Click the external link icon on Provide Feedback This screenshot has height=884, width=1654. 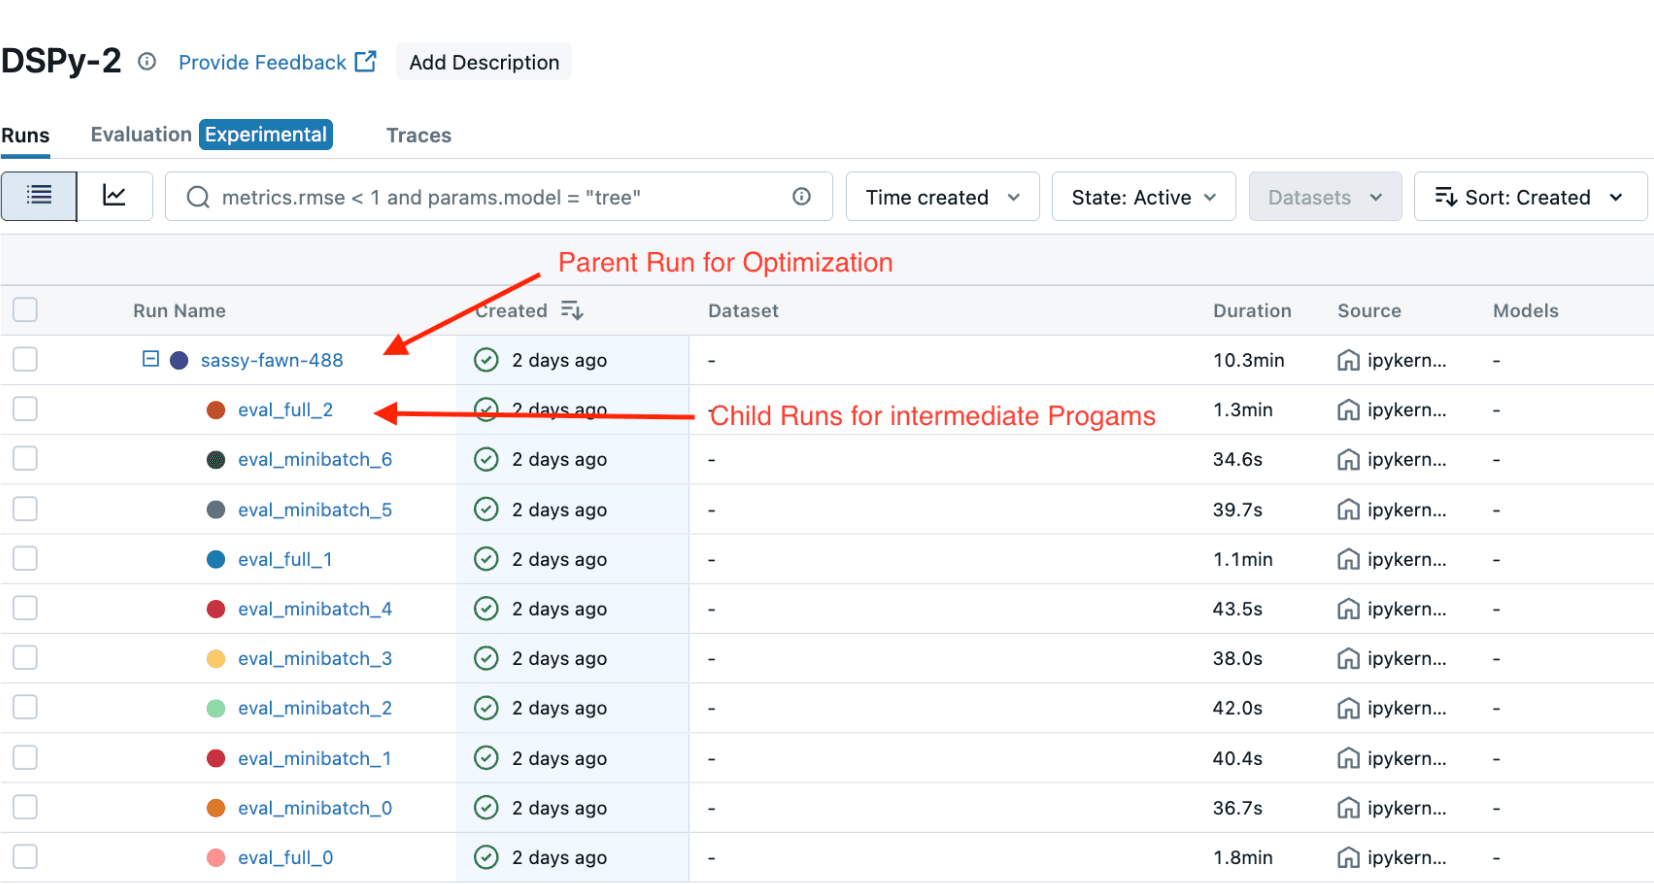(366, 62)
